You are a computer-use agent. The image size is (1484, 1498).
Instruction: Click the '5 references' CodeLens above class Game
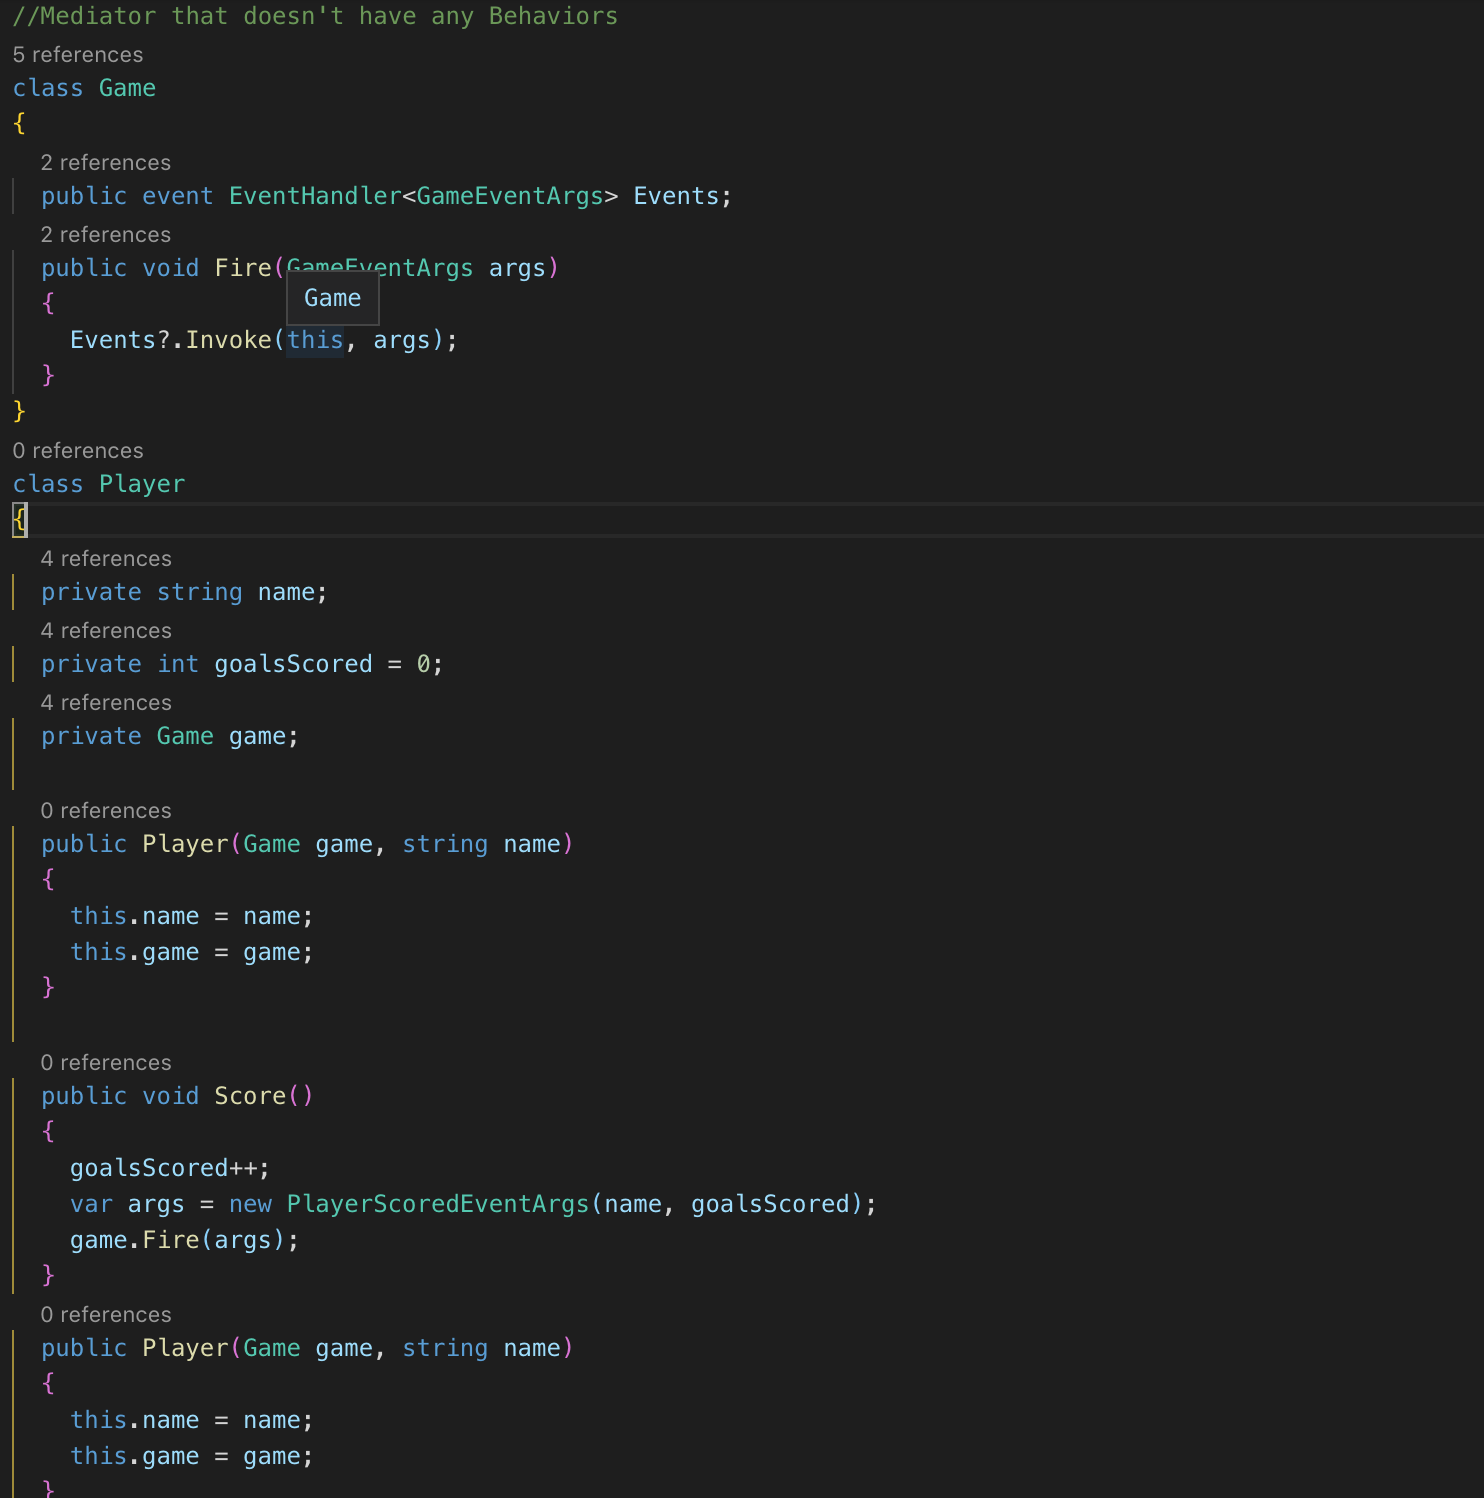pos(78,54)
